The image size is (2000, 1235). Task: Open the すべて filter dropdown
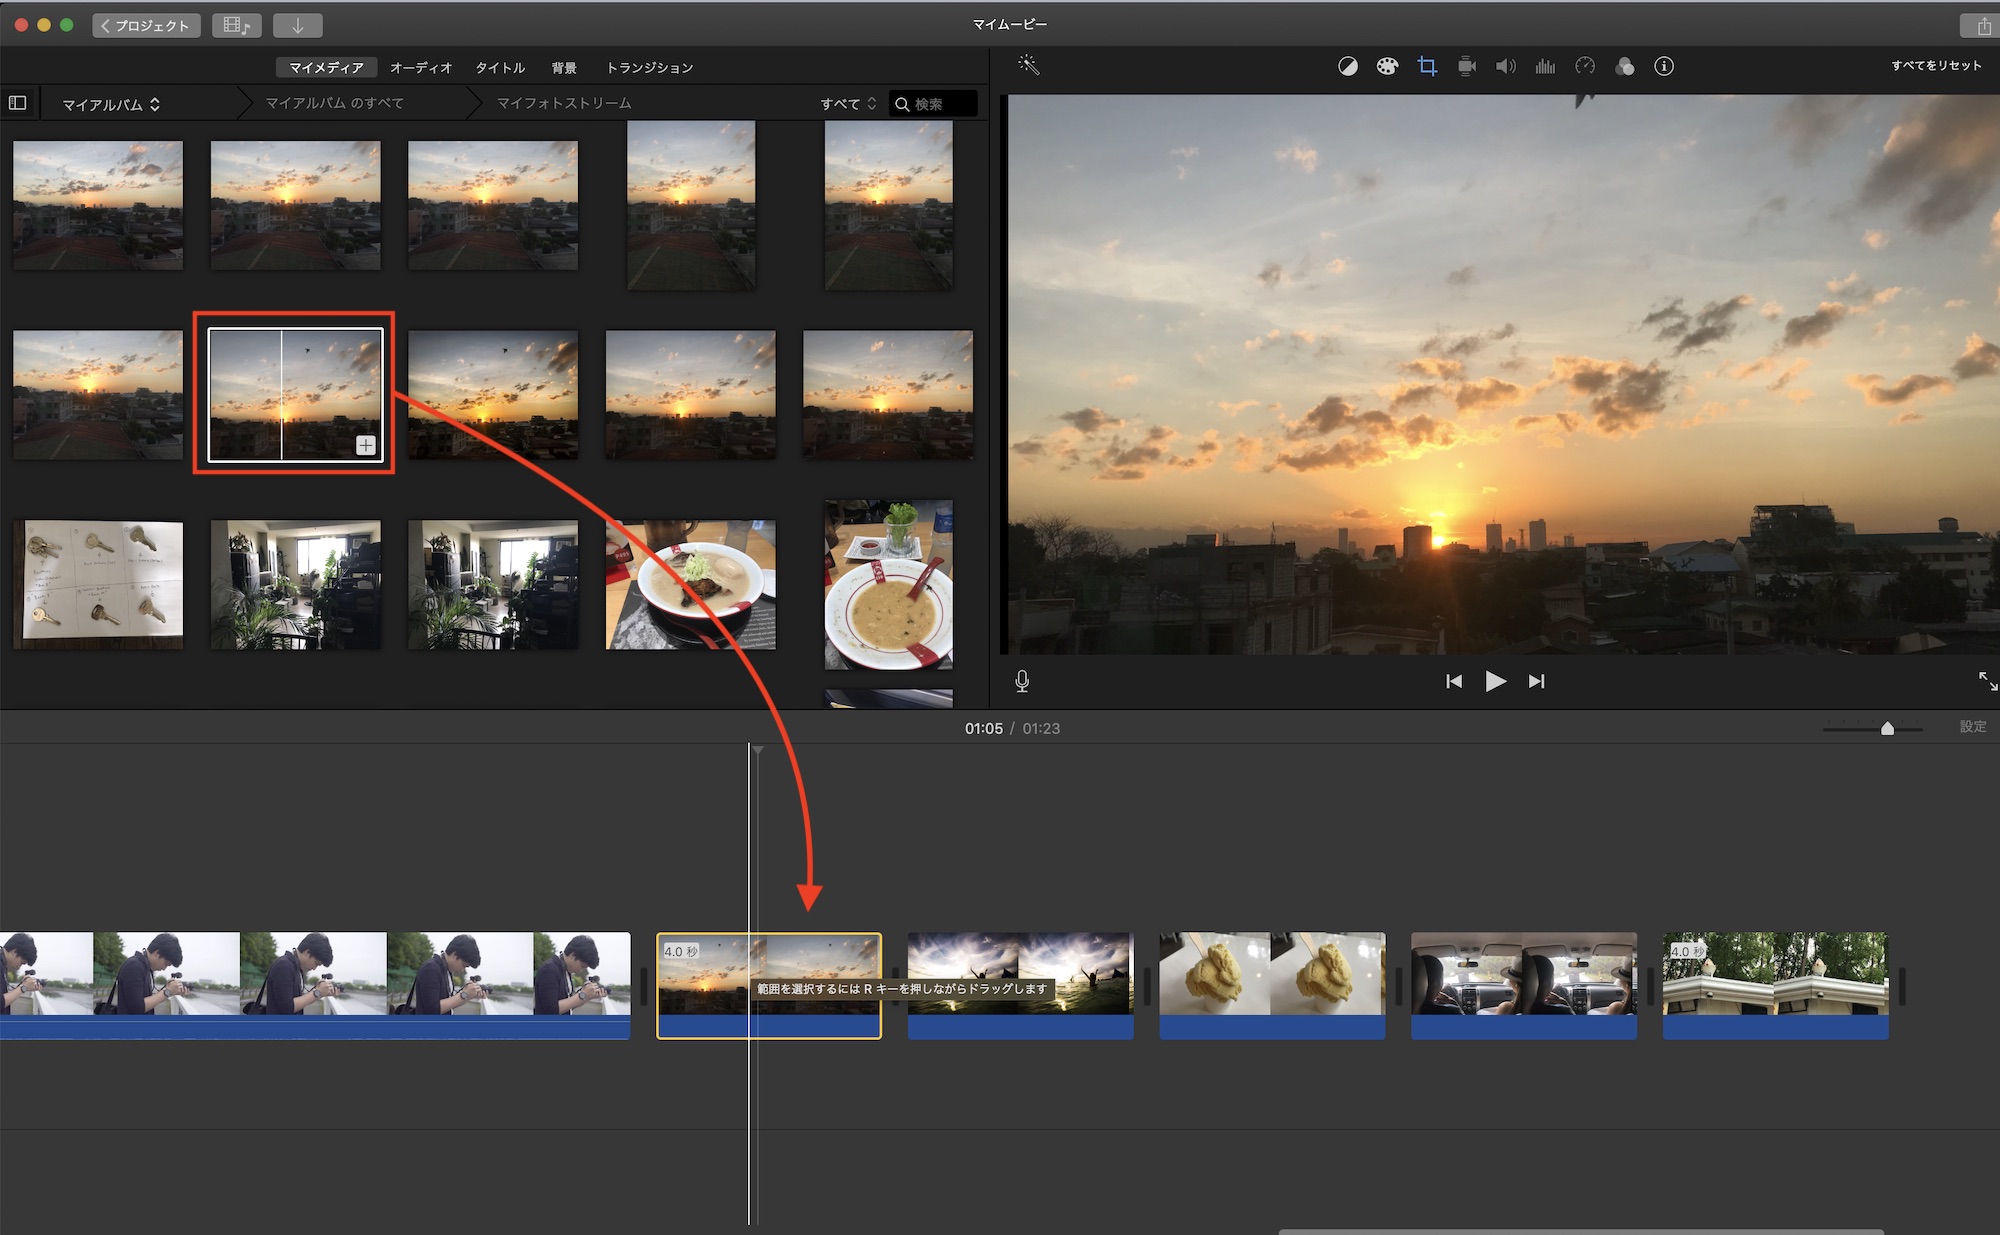[x=848, y=104]
